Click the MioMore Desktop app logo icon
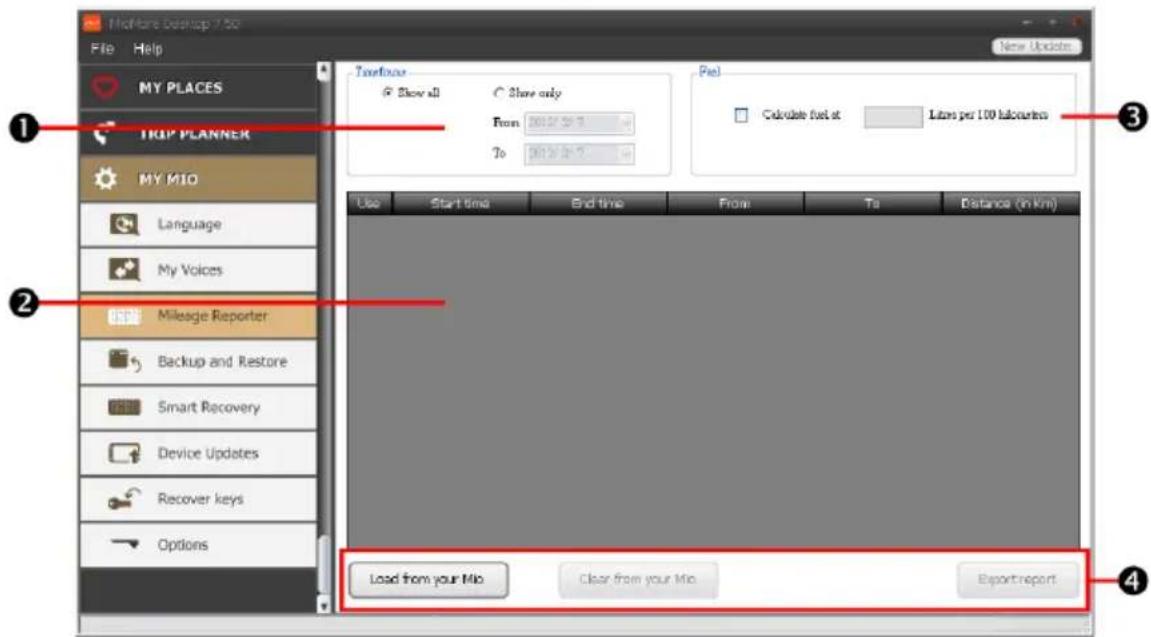This screenshot has height=637, width=1151. click(x=92, y=23)
